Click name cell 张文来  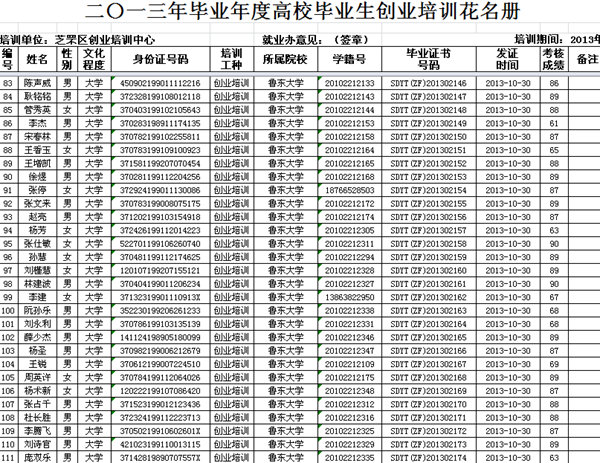[38, 204]
